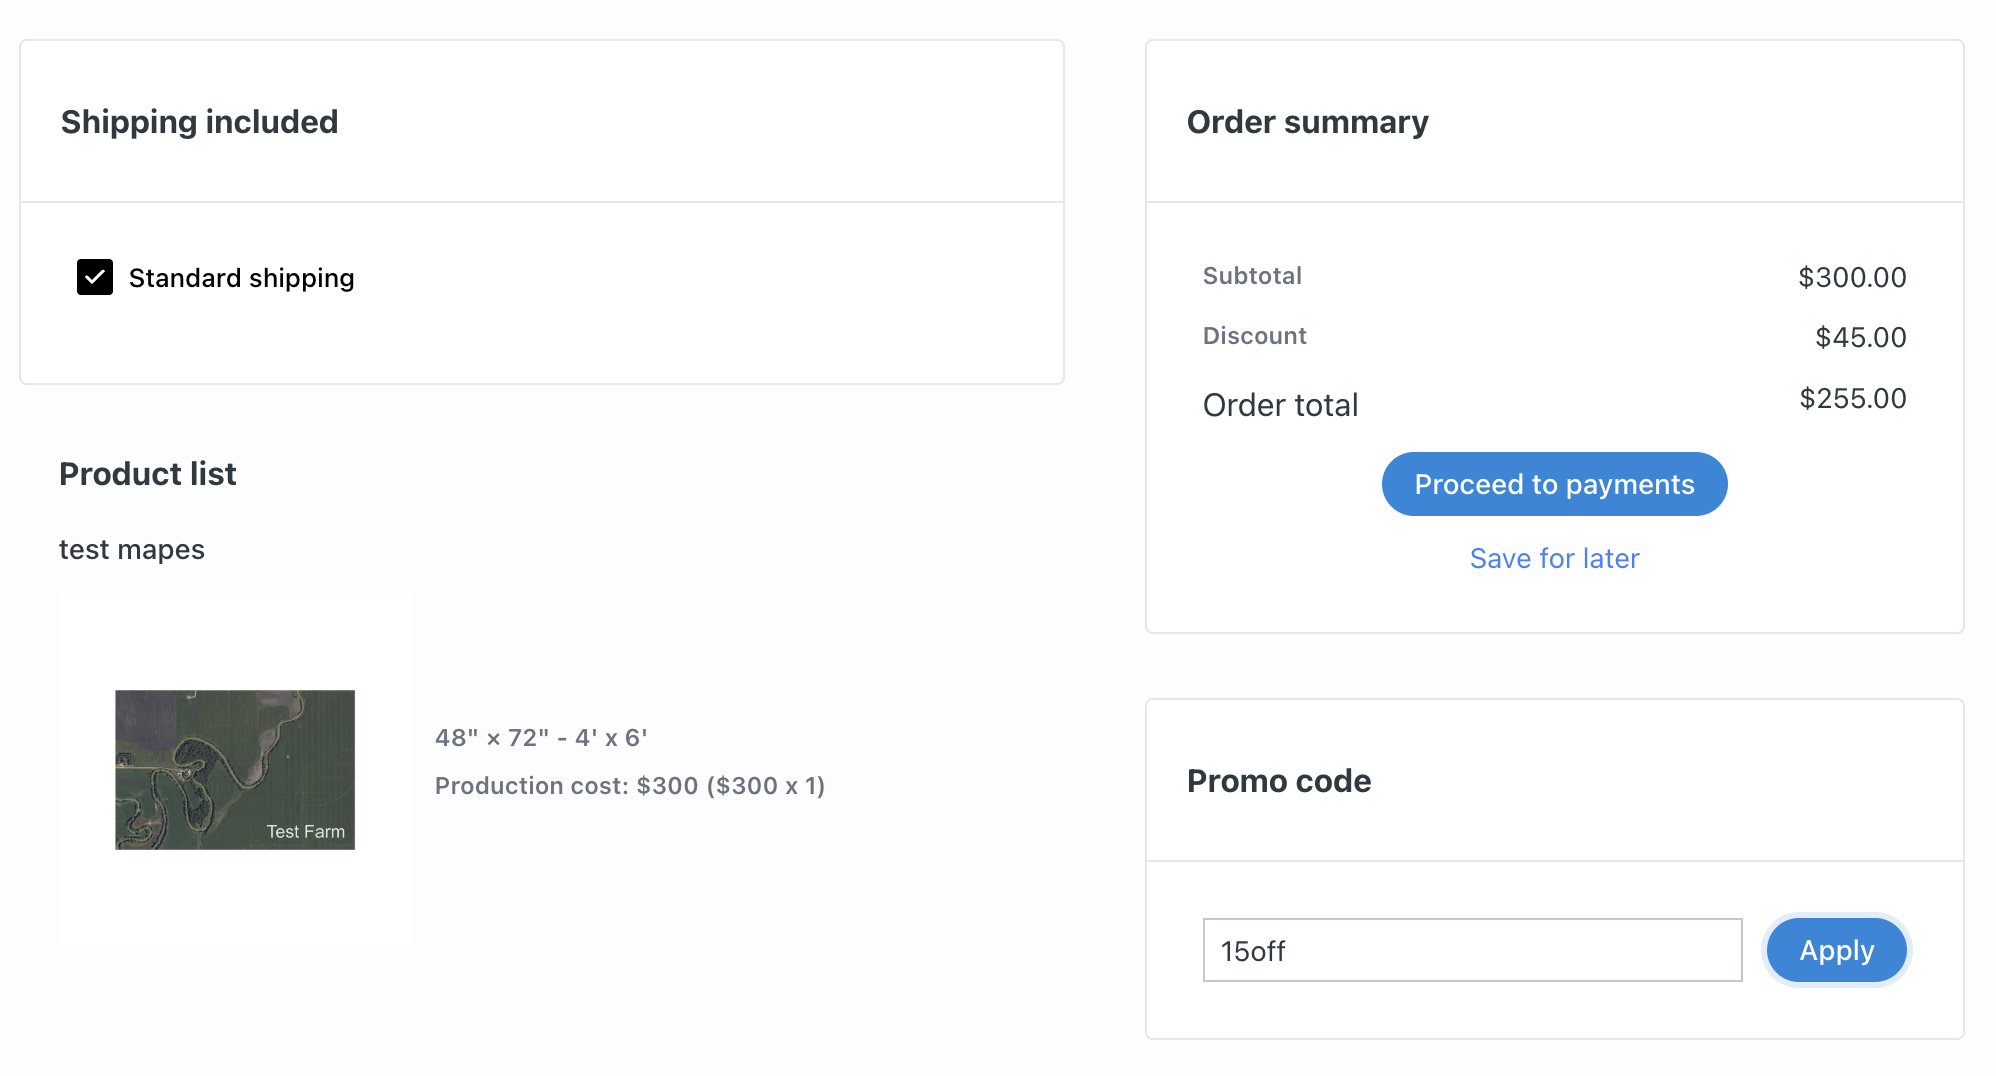Screen dimensions: 1996x1076
Task: Apply the promo code
Action: pyautogui.click(x=1836, y=950)
